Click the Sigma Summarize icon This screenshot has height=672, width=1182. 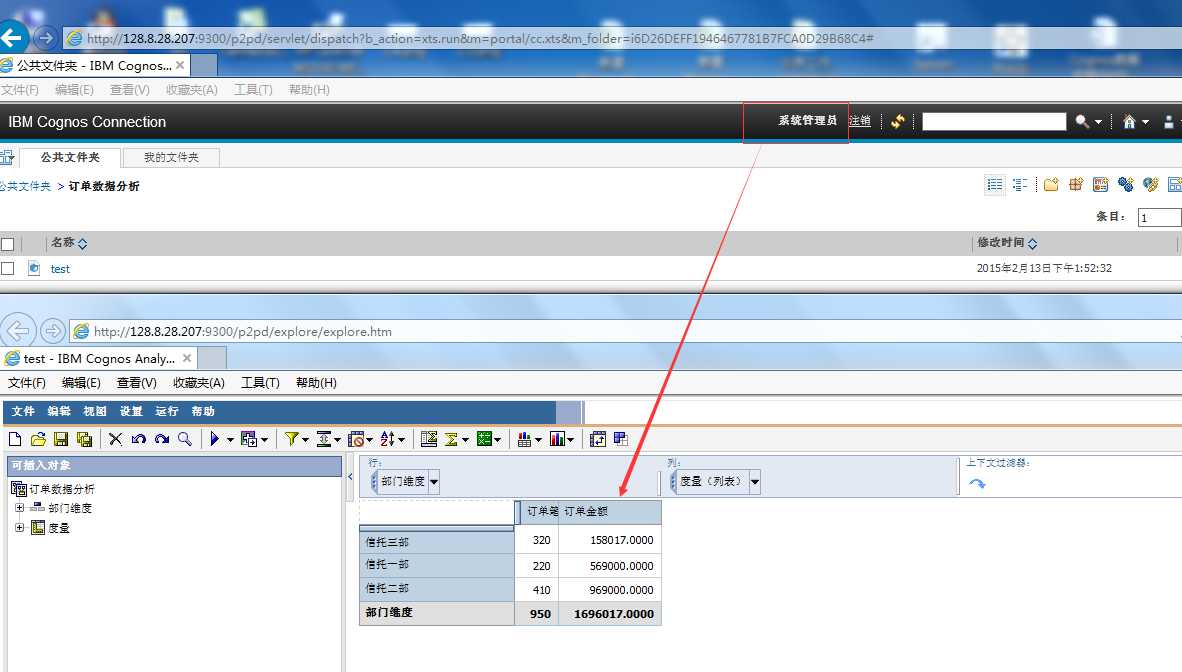[452, 439]
